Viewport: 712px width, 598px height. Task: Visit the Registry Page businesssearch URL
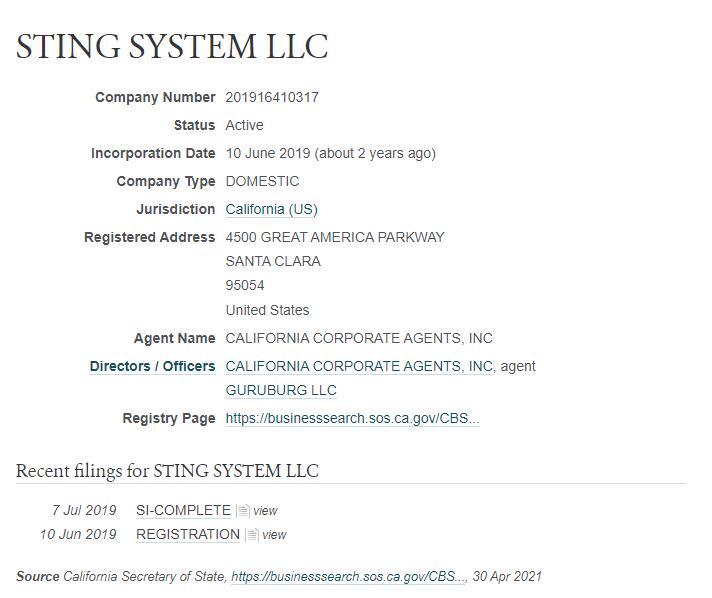(352, 418)
